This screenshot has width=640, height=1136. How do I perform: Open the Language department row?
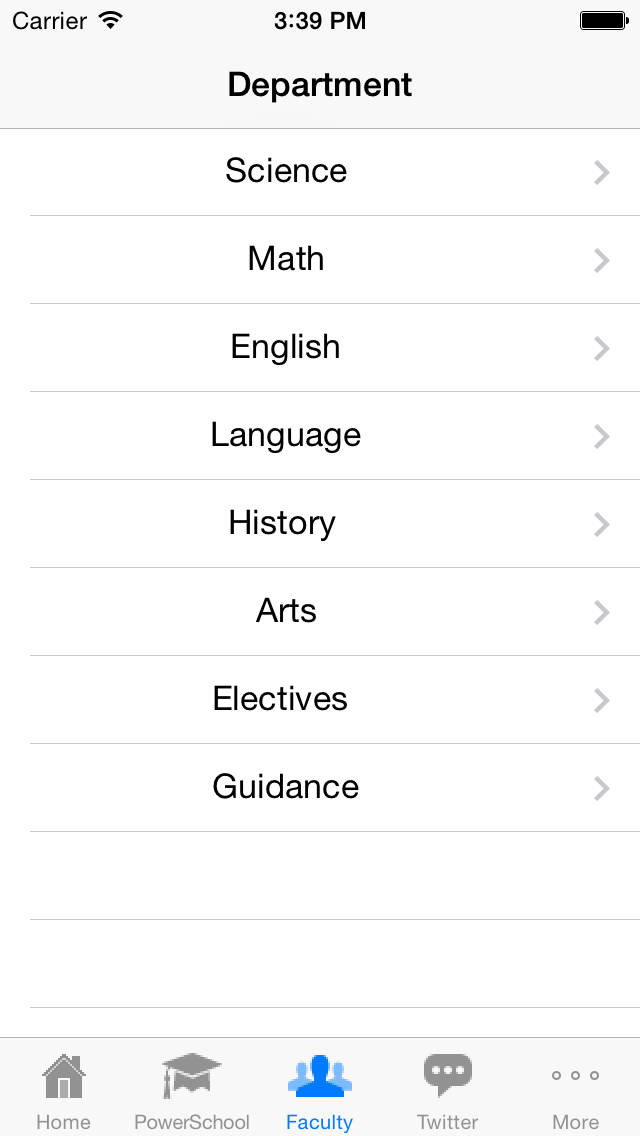(x=286, y=436)
